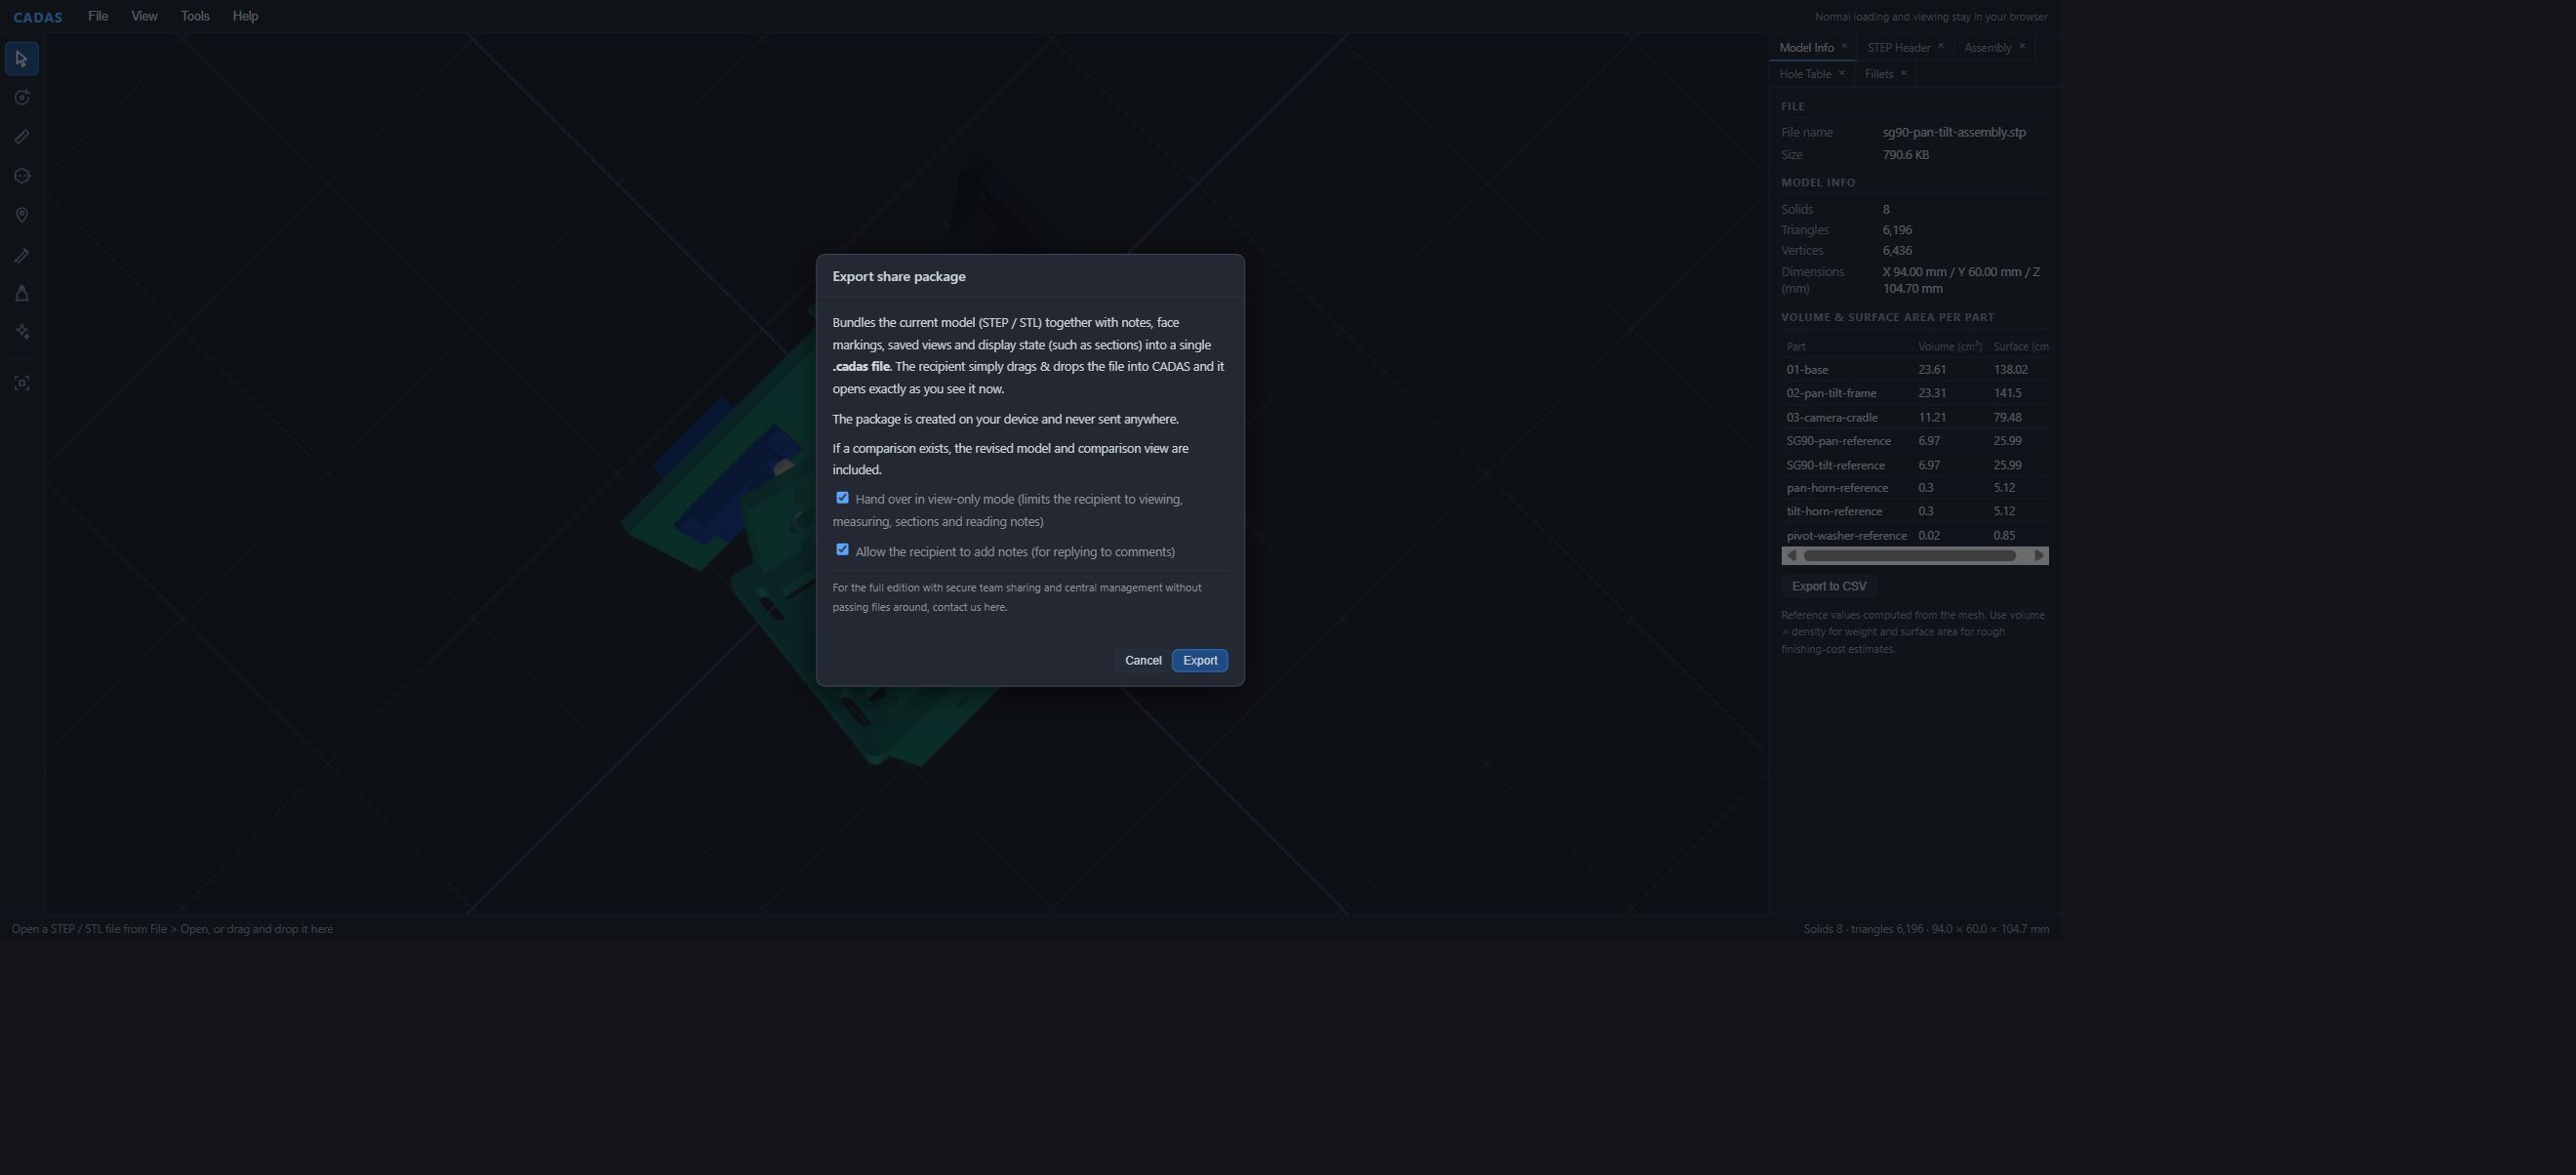Click the Export button in dialog
This screenshot has width=2576, height=1175.
1200,661
